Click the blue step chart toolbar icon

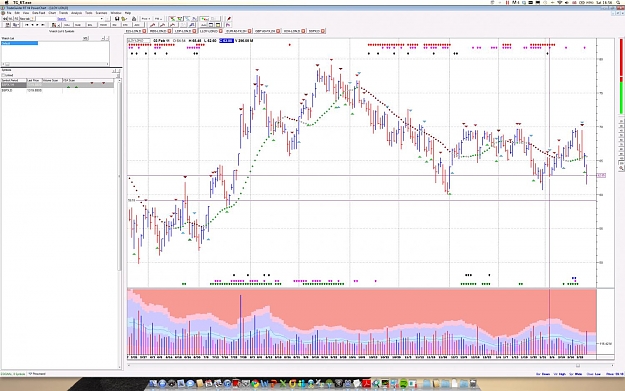[x=192, y=25]
